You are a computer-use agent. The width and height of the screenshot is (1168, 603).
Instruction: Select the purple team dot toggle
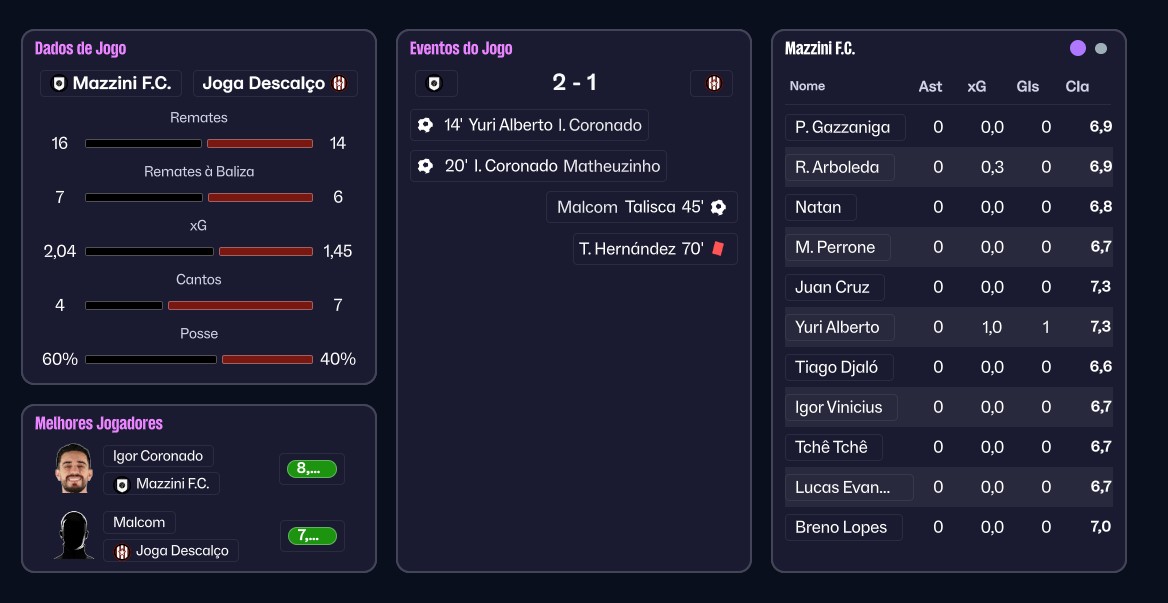point(1077,48)
